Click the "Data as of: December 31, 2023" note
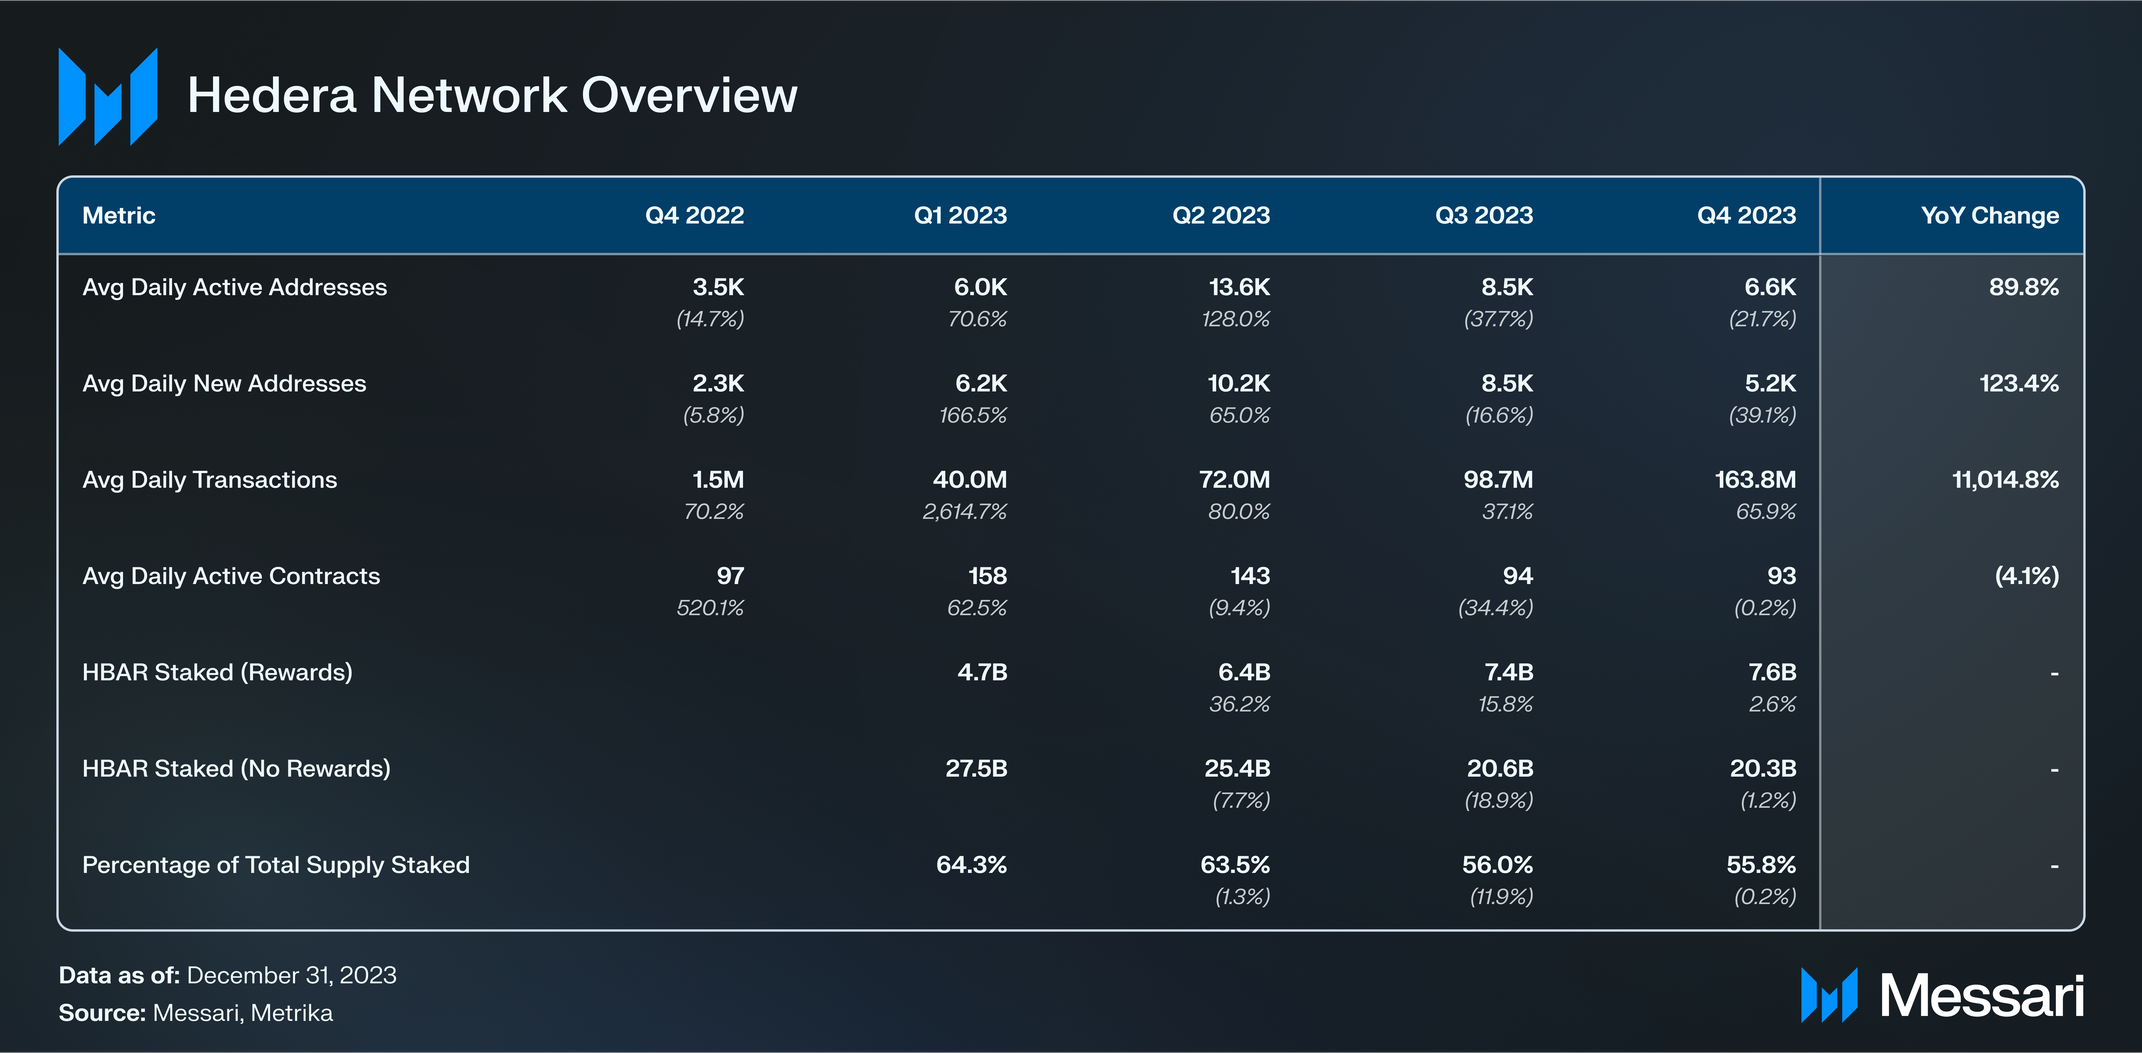The width and height of the screenshot is (2142, 1053). [228, 976]
